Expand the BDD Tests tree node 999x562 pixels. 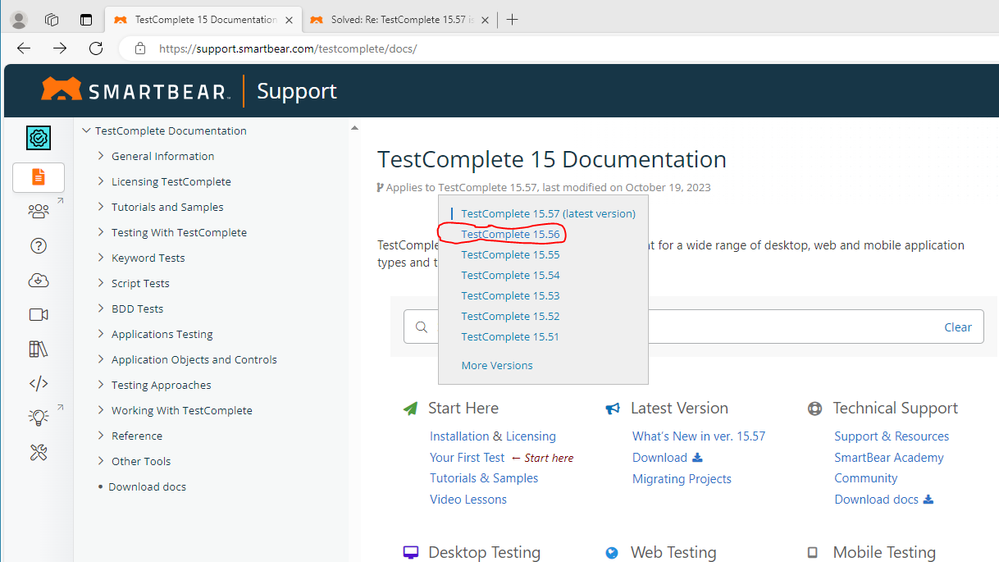pos(101,309)
